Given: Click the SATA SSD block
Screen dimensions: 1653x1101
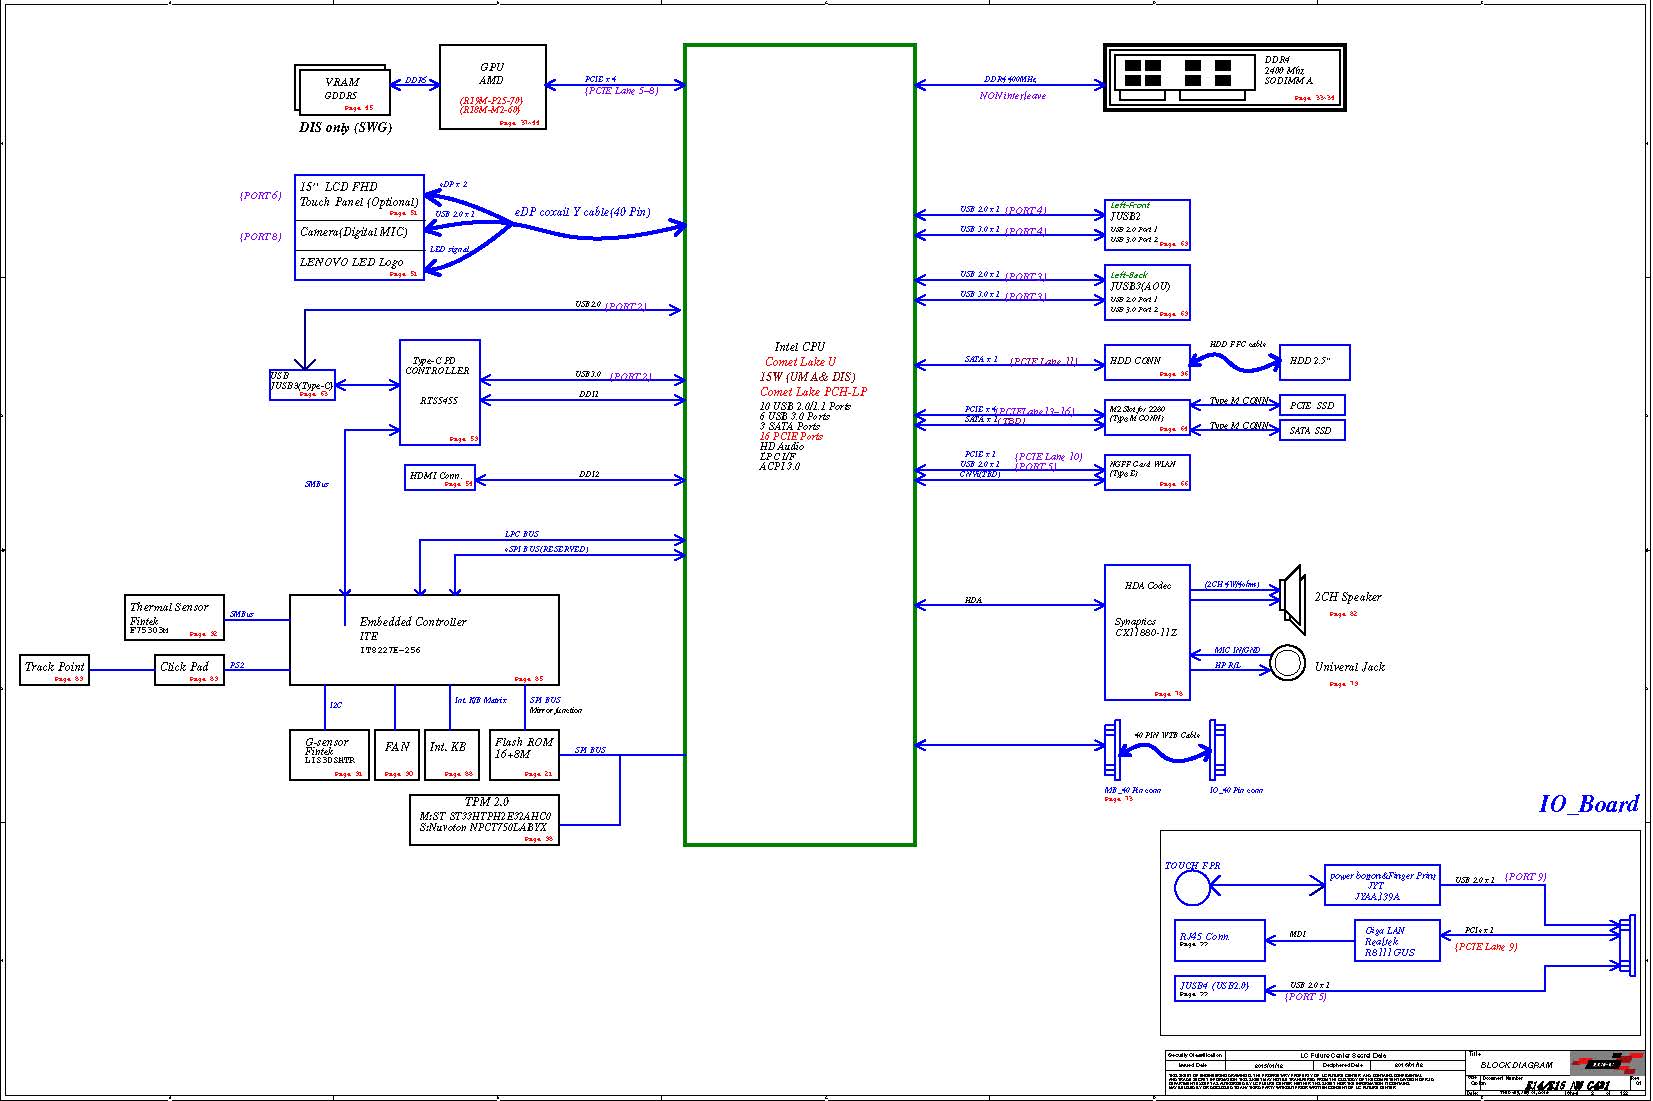Looking at the screenshot, I should 1312,430.
